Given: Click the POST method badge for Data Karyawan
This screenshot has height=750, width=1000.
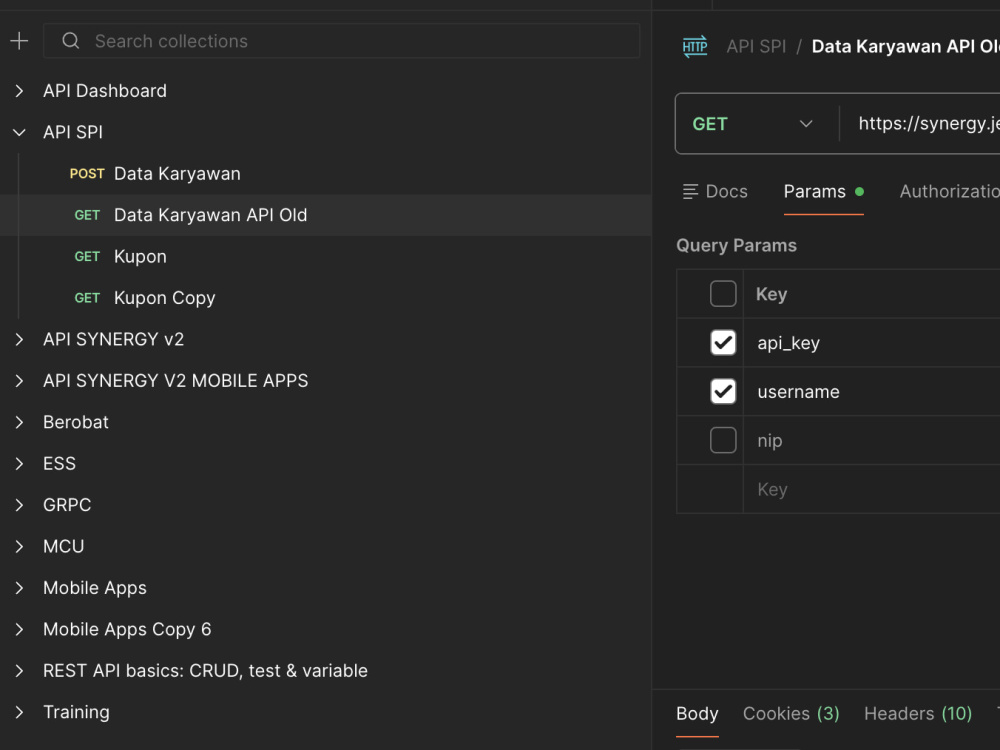Looking at the screenshot, I should [87, 173].
